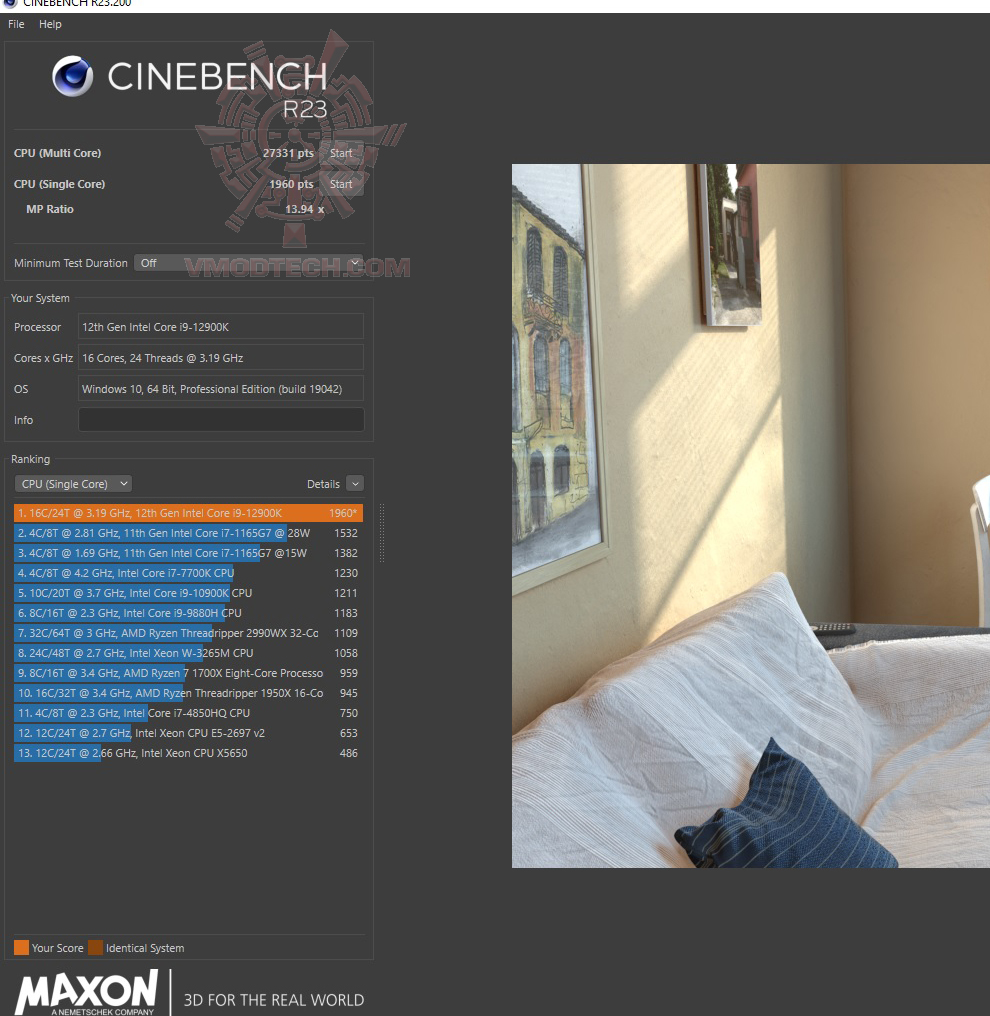Open the Help menu
This screenshot has height=1016, width=990.
click(x=50, y=24)
